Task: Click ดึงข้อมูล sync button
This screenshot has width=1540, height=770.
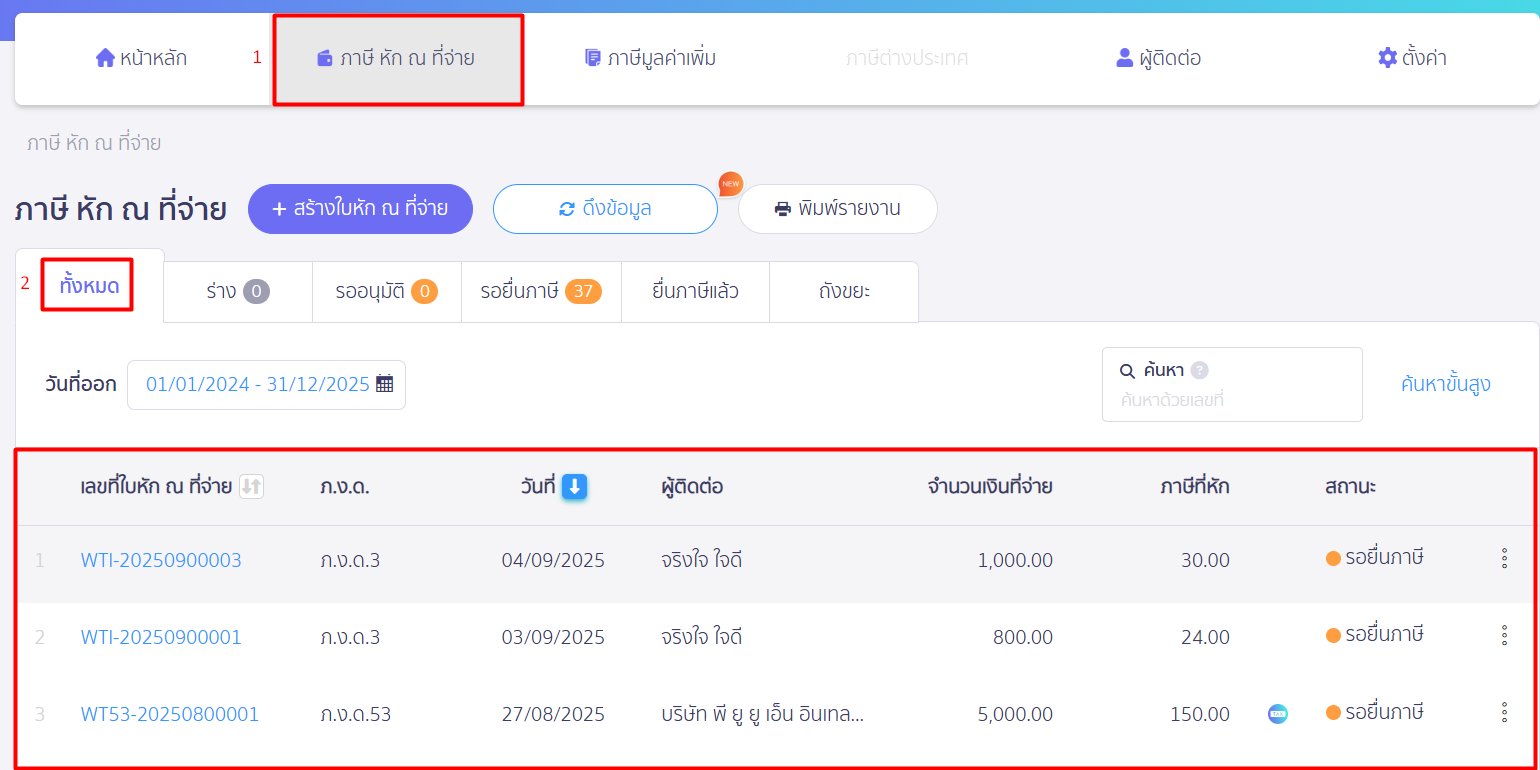Action: 605,209
